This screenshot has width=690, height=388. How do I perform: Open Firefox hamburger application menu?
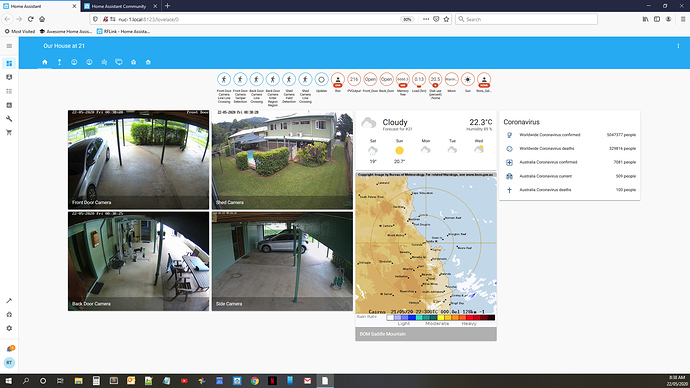[x=683, y=19]
